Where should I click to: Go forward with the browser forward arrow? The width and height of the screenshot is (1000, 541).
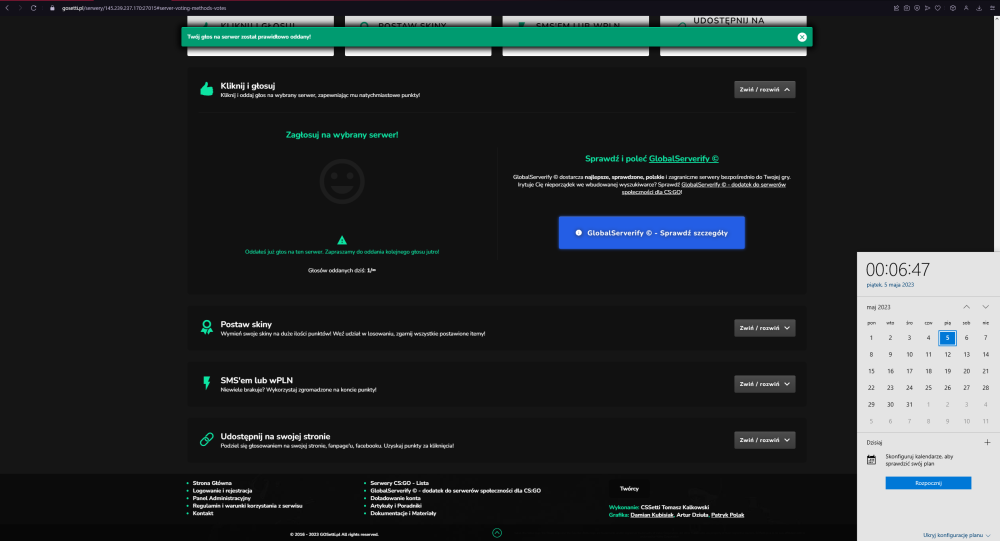pyautogui.click(x=19, y=8)
